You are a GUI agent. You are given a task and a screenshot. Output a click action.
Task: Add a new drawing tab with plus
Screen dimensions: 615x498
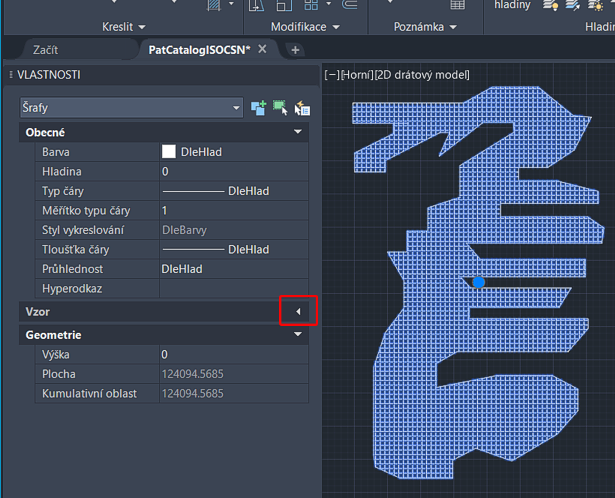pos(295,49)
